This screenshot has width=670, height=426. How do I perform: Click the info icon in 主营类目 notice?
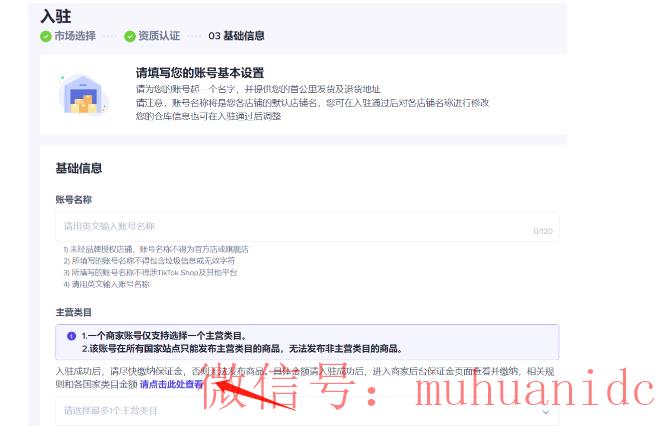71,336
